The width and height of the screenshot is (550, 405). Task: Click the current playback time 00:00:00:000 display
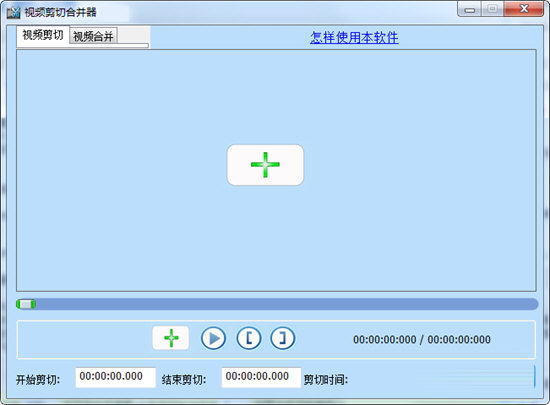tap(384, 339)
